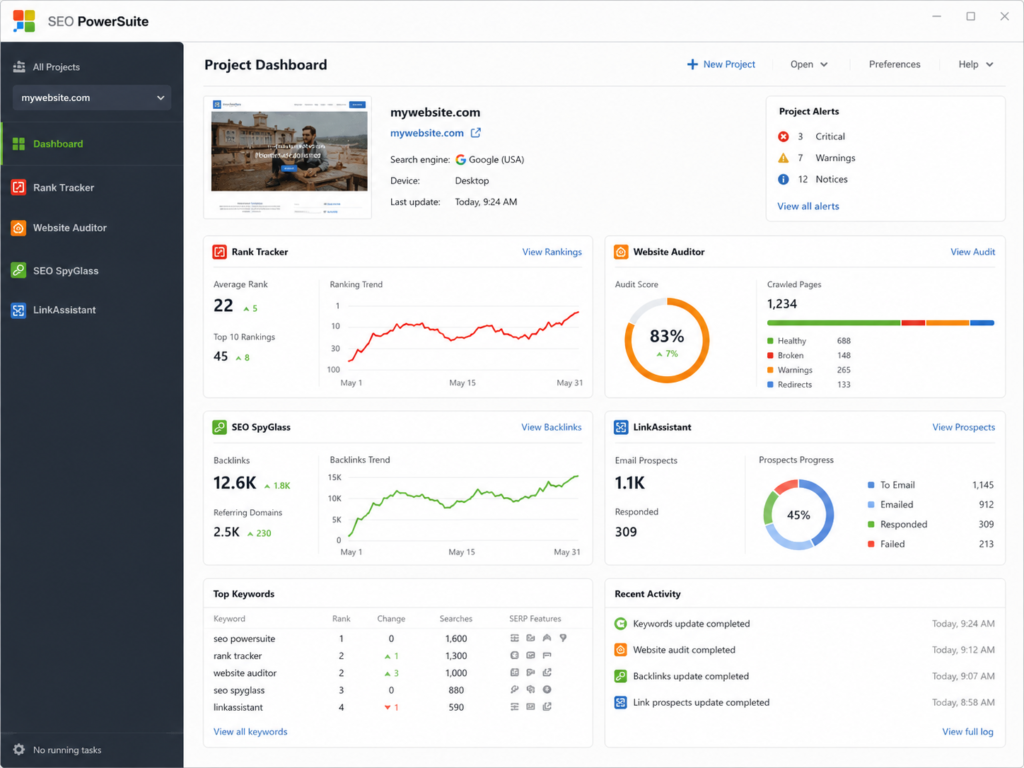Expand the mywebsite.com project dropdown
The image size is (1024, 768).
92,98
